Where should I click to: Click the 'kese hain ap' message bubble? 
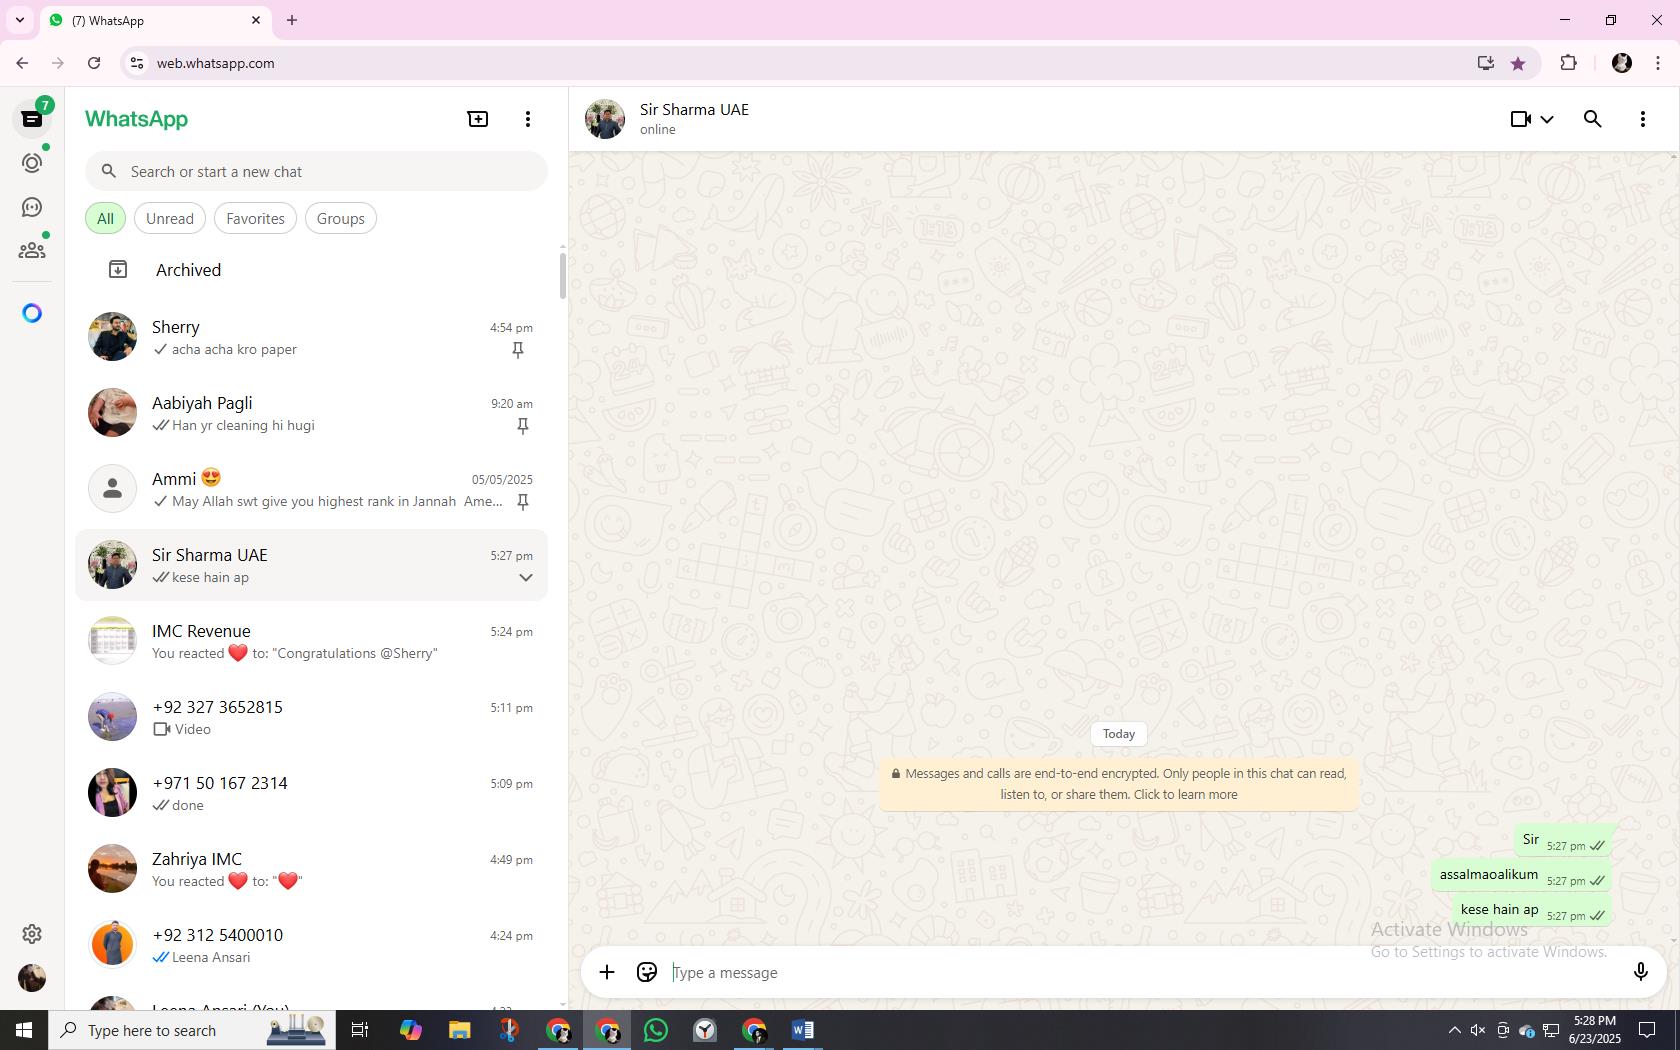[x=1532, y=911]
